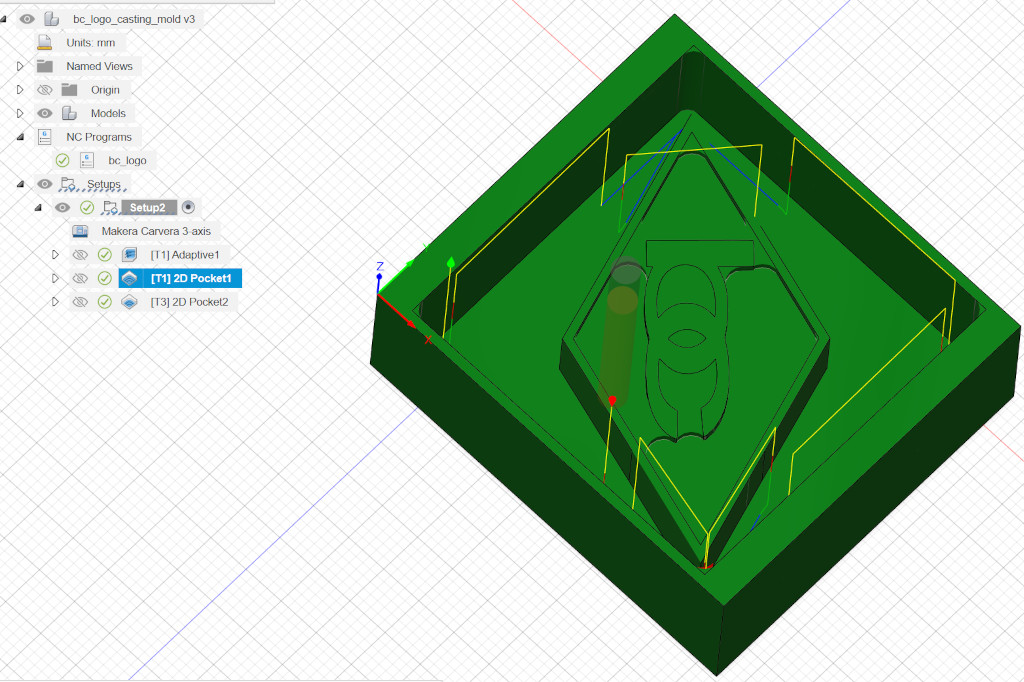
Task: Select the bc_logo_casting_mold v3 document name
Action: tap(134, 19)
